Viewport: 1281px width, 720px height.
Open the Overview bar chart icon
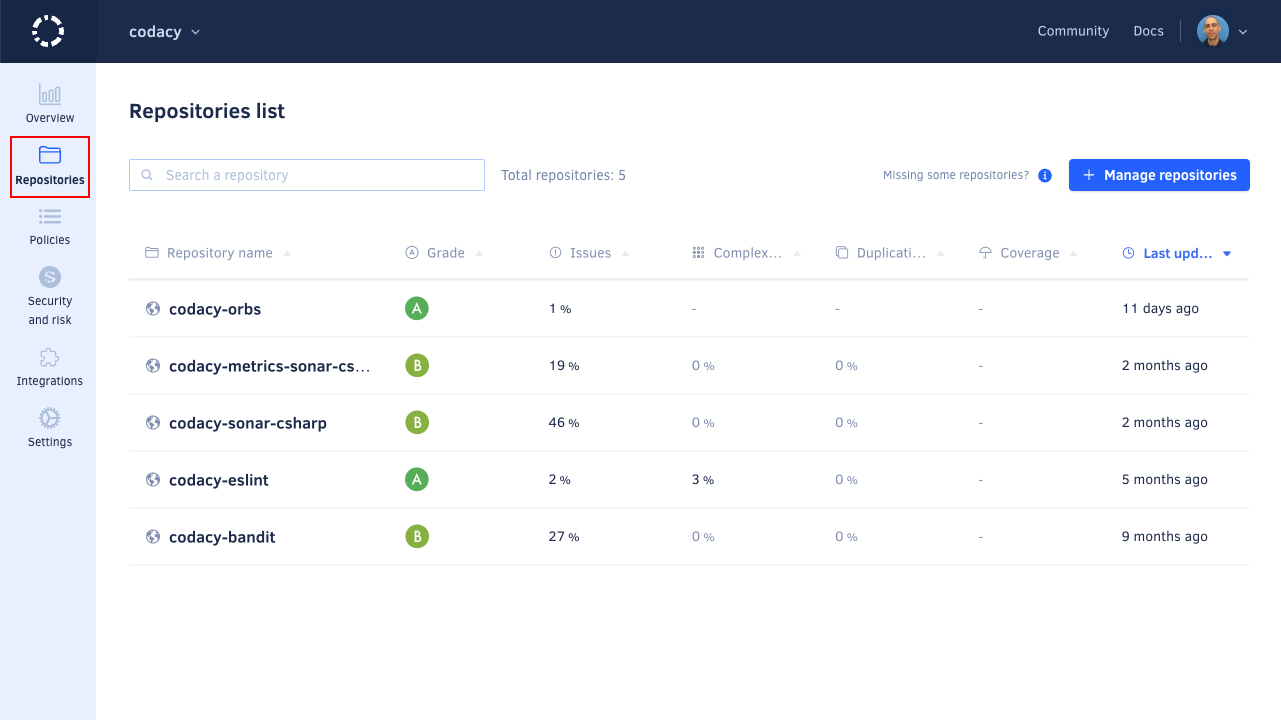click(50, 94)
